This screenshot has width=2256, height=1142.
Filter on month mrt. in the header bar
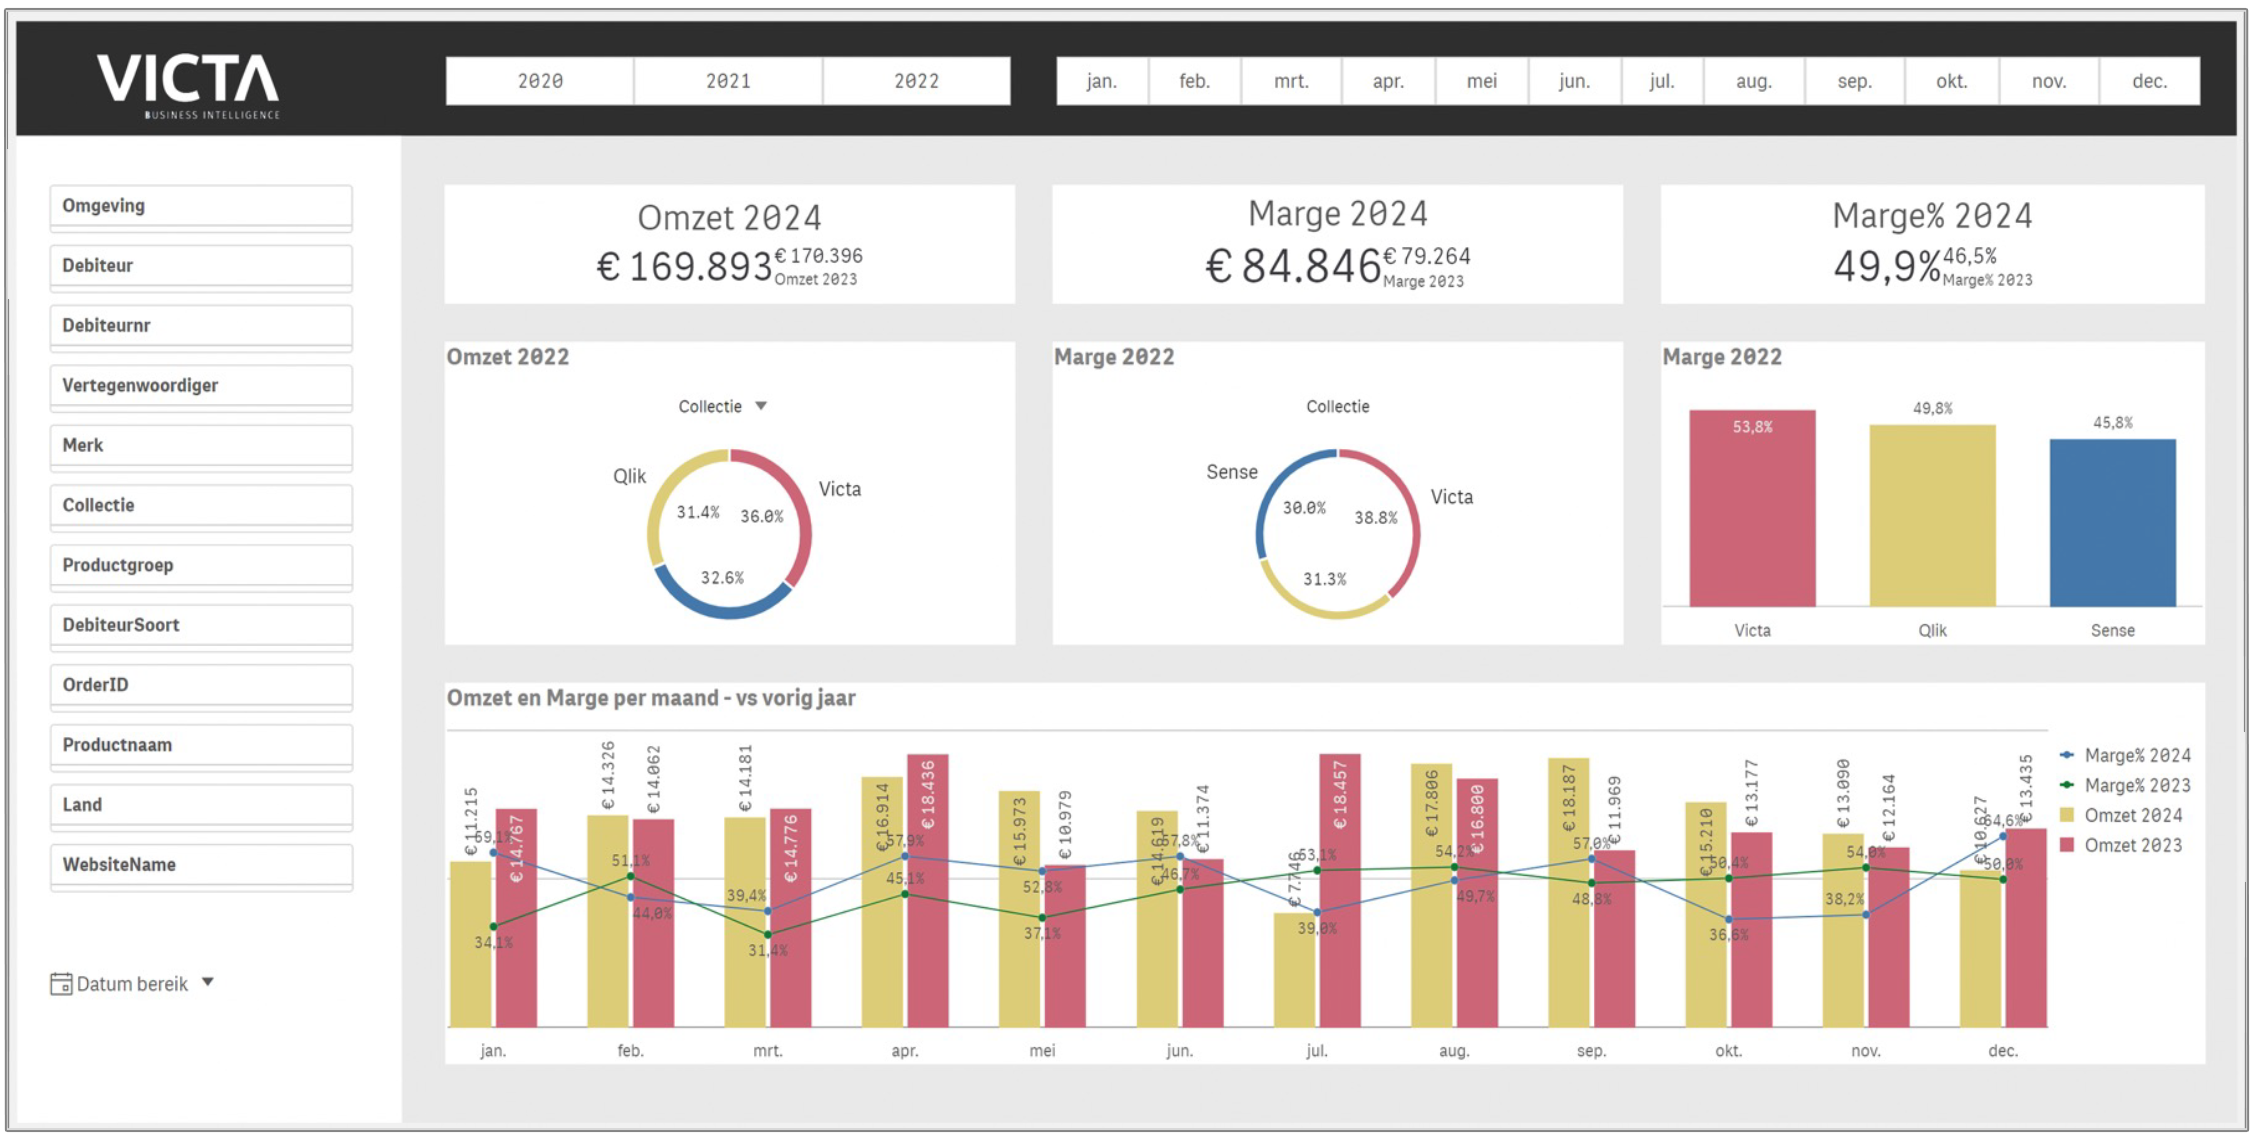click(x=1291, y=81)
